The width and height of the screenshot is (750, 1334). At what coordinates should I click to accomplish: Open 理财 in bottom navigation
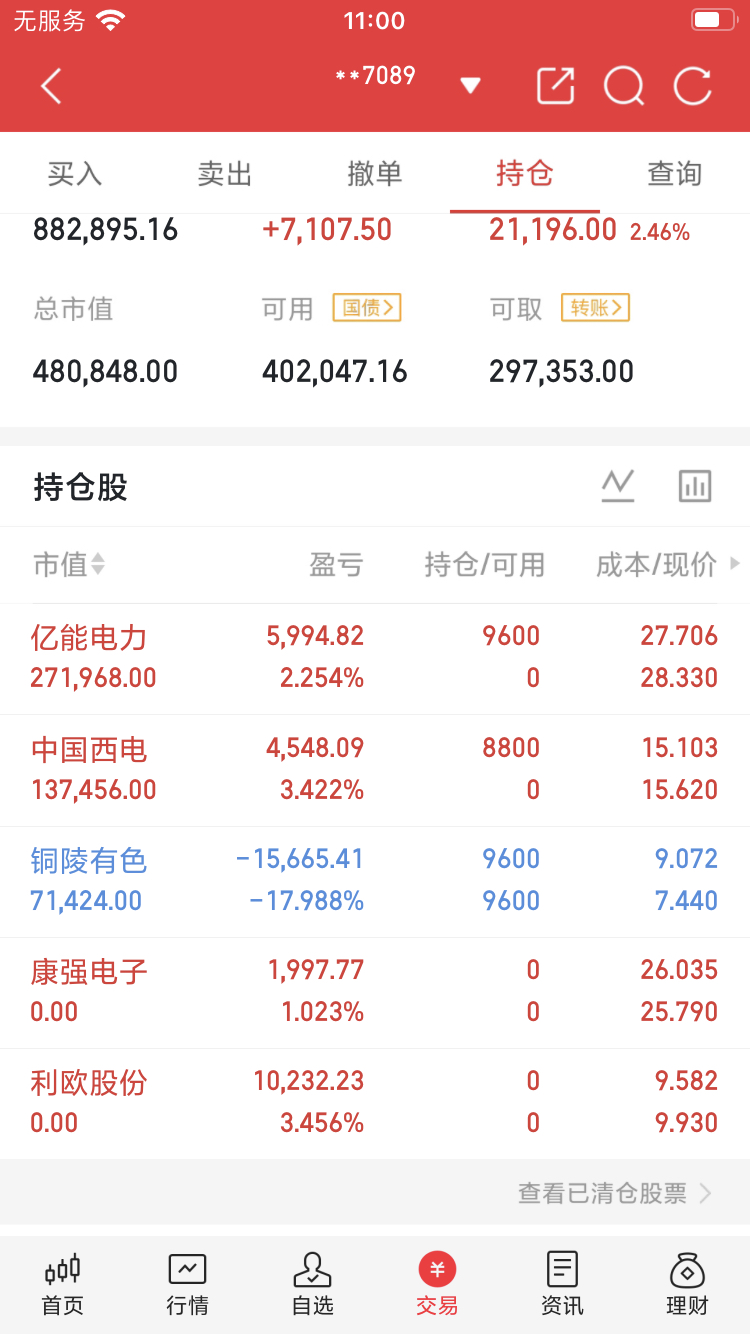point(687,1283)
